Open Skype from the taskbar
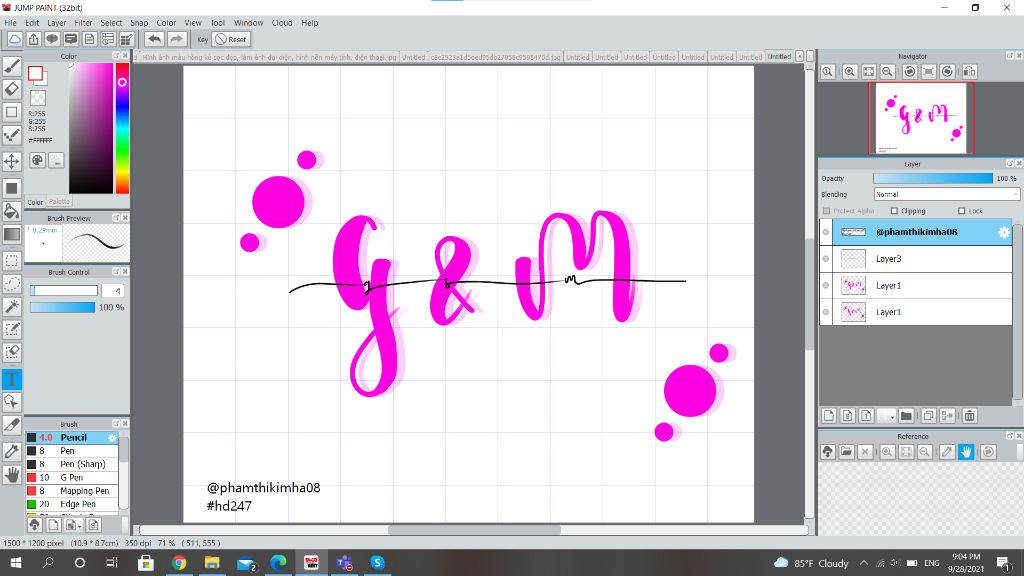Viewport: 1024px width, 576px height. pyautogui.click(x=377, y=562)
